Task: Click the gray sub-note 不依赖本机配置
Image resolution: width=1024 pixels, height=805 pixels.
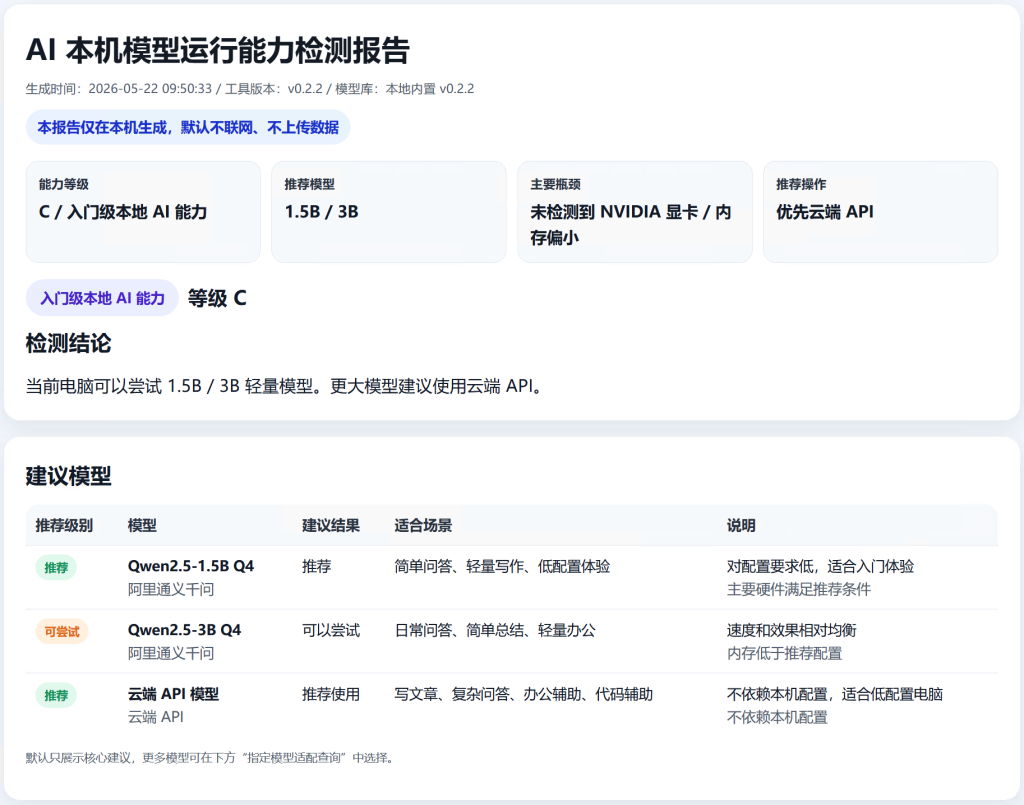Action: 777,718
